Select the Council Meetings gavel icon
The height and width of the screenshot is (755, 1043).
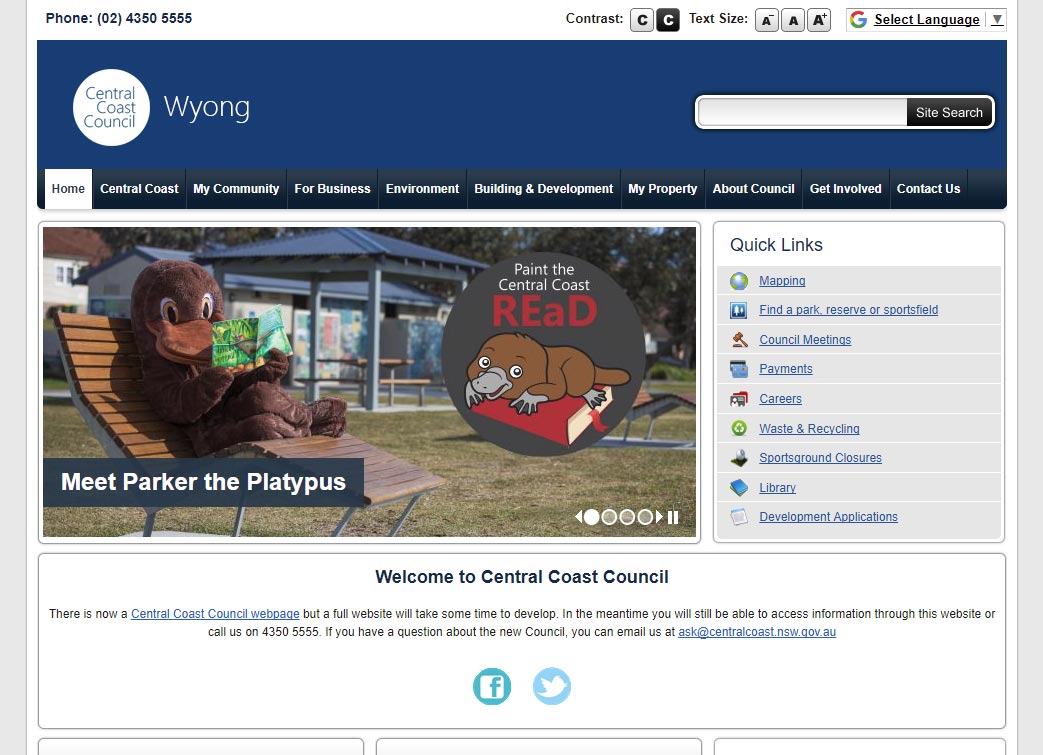pyautogui.click(x=738, y=340)
